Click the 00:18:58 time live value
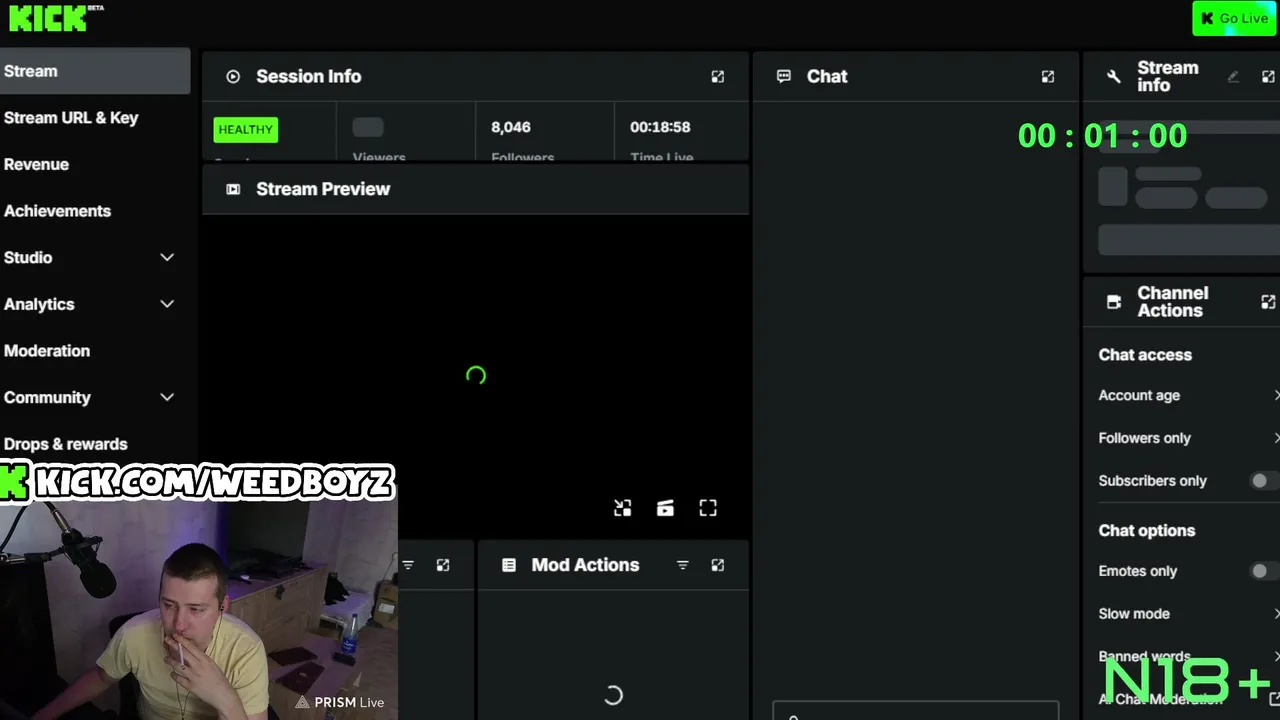The image size is (1280, 720). pyautogui.click(x=660, y=127)
